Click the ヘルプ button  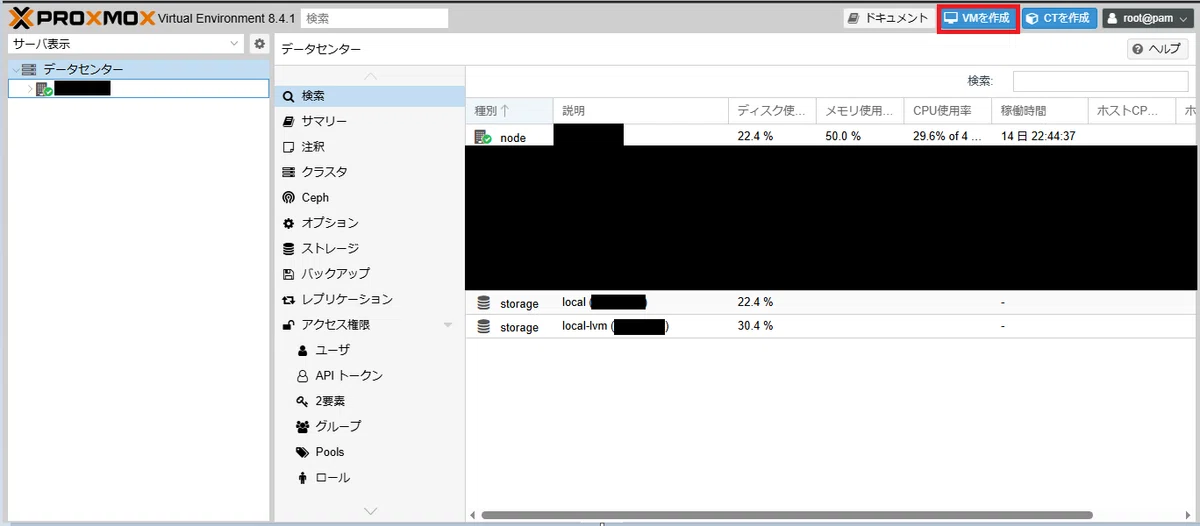[x=1157, y=49]
